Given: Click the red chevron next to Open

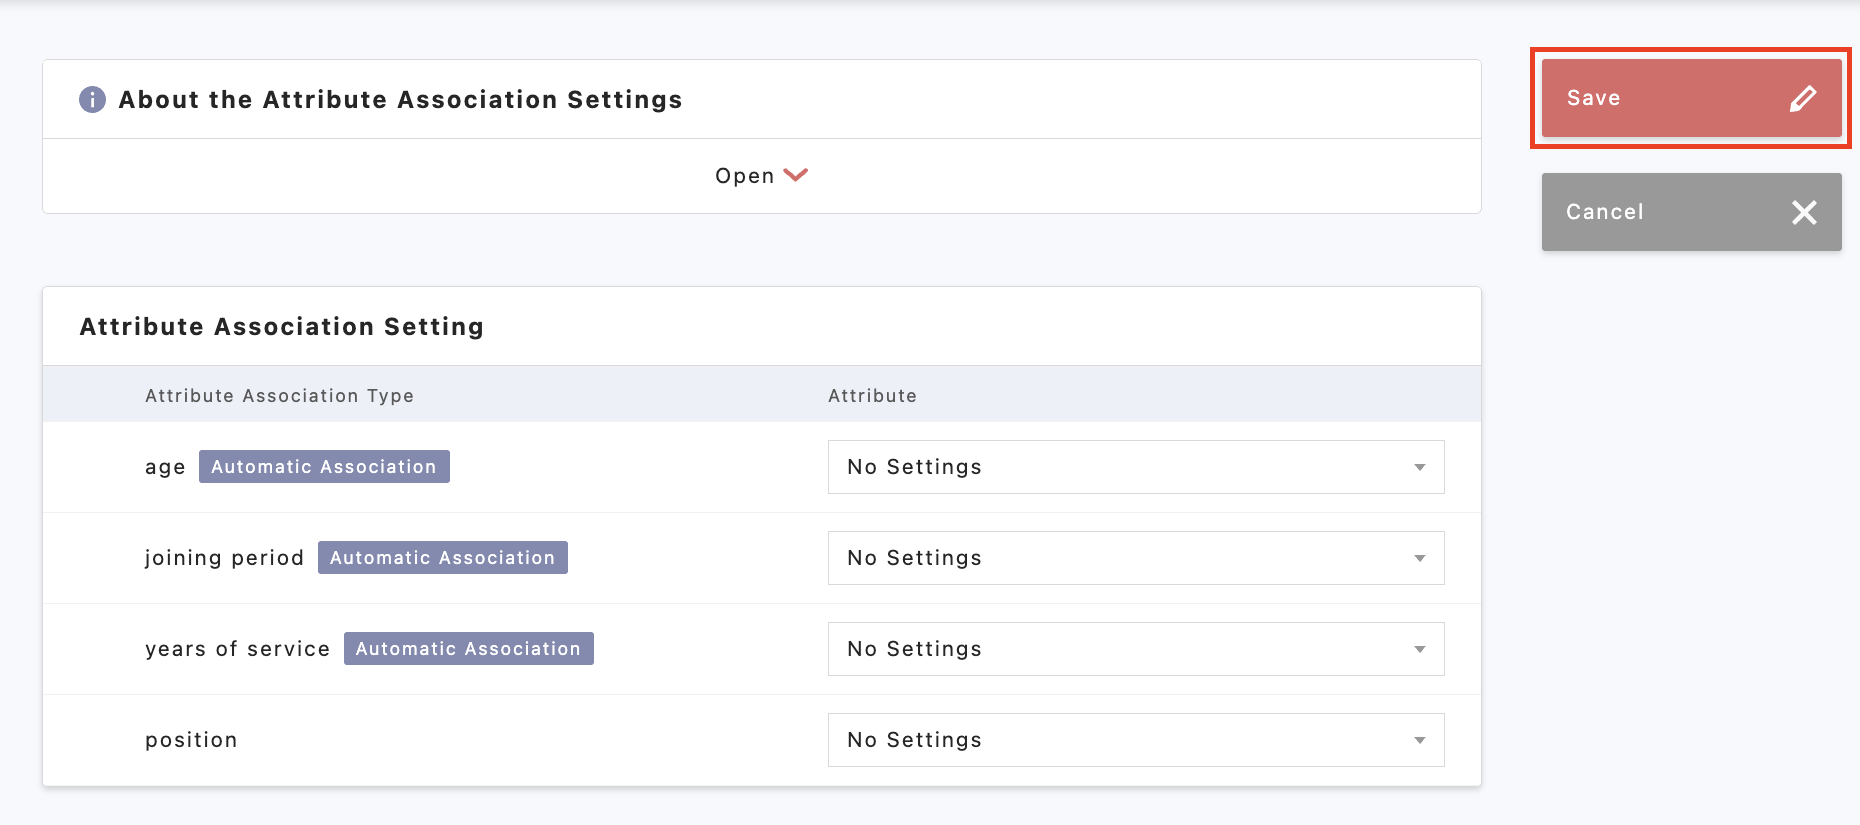Looking at the screenshot, I should click(x=796, y=175).
